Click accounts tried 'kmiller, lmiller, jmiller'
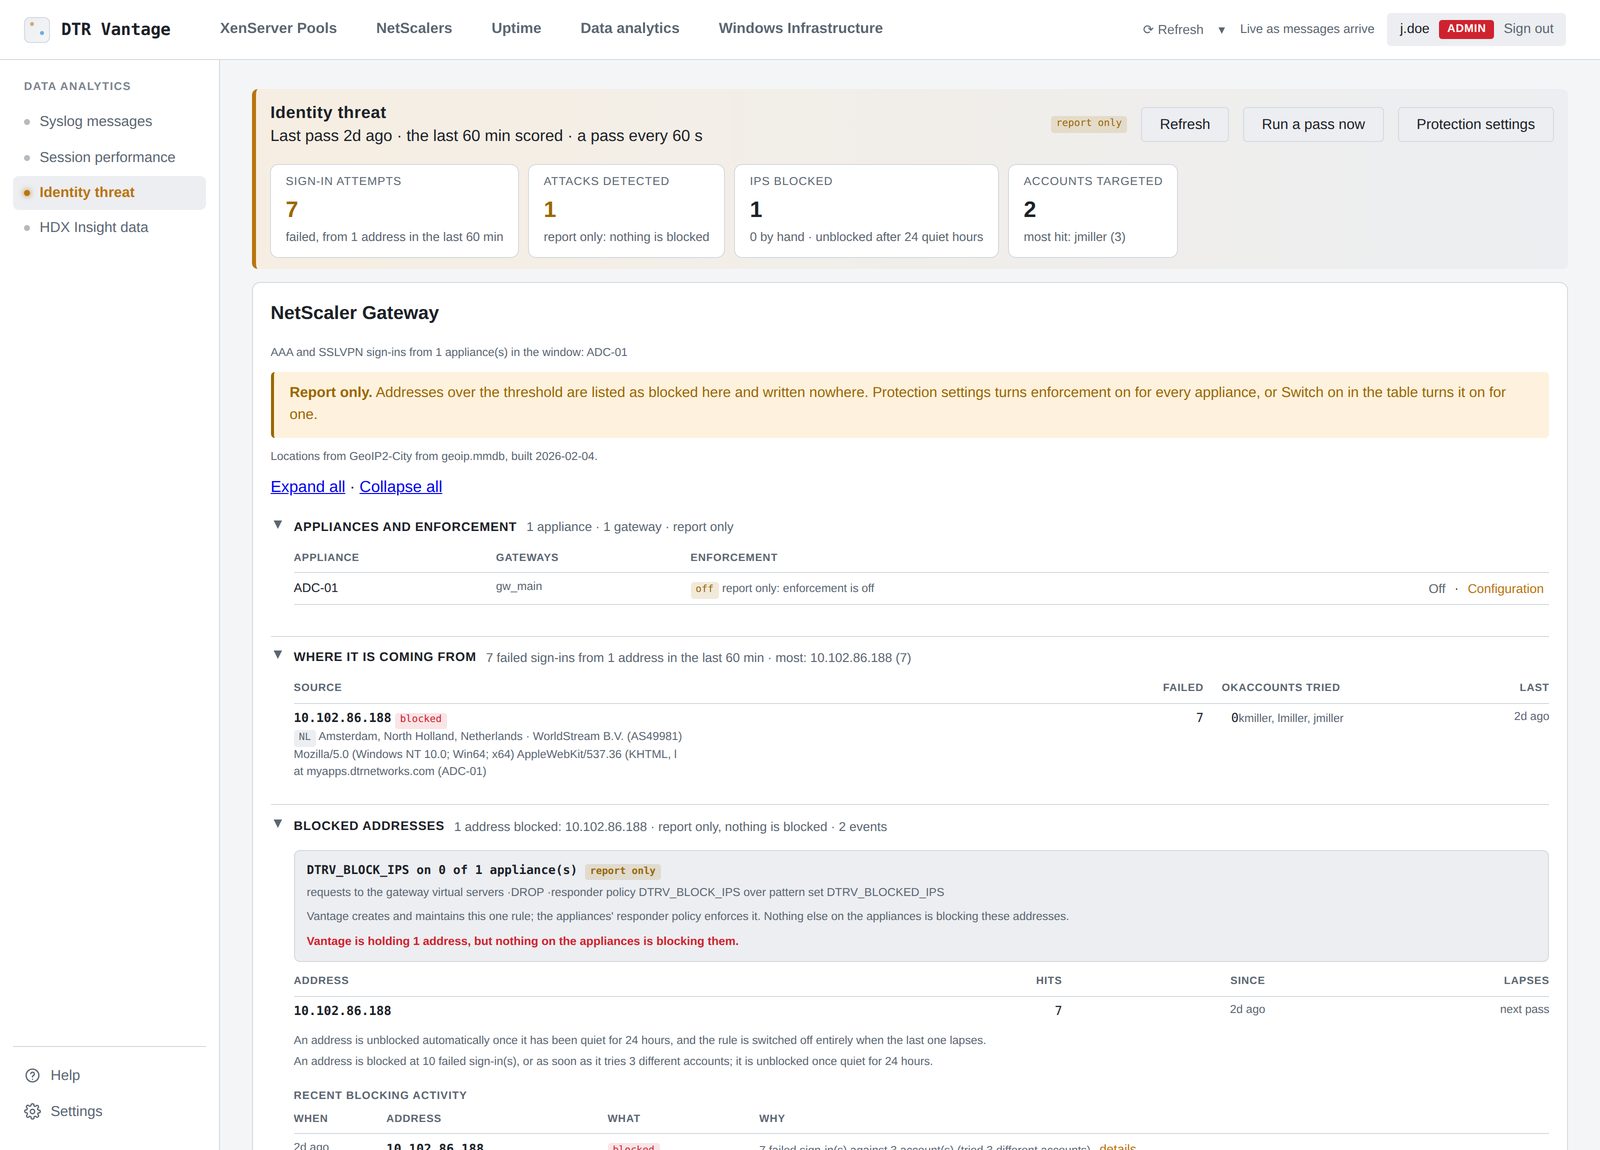 (1291, 718)
